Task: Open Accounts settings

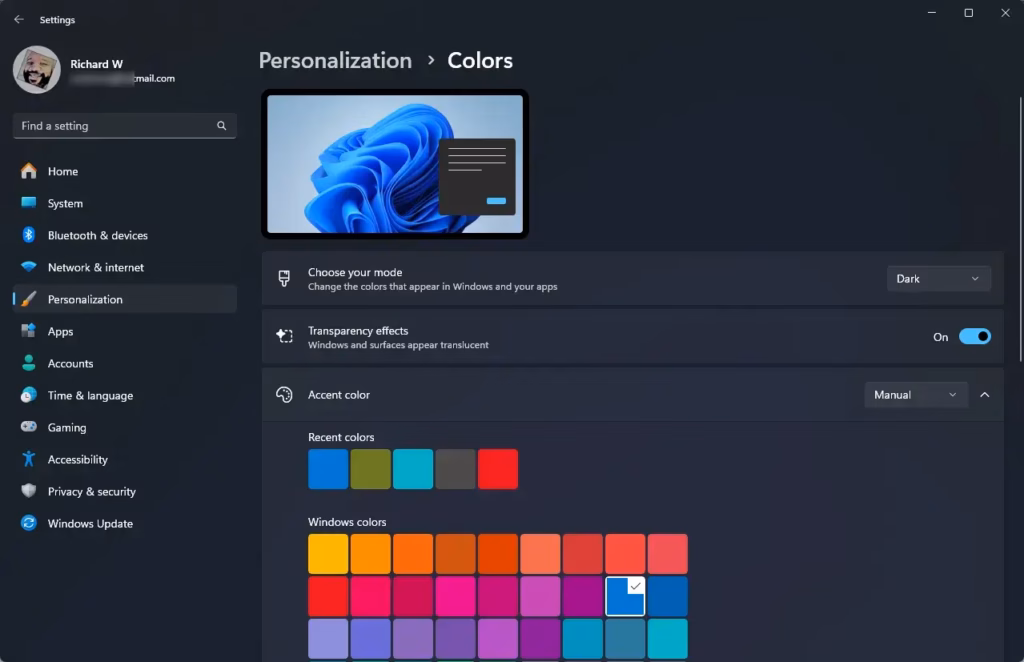Action: click(125, 363)
